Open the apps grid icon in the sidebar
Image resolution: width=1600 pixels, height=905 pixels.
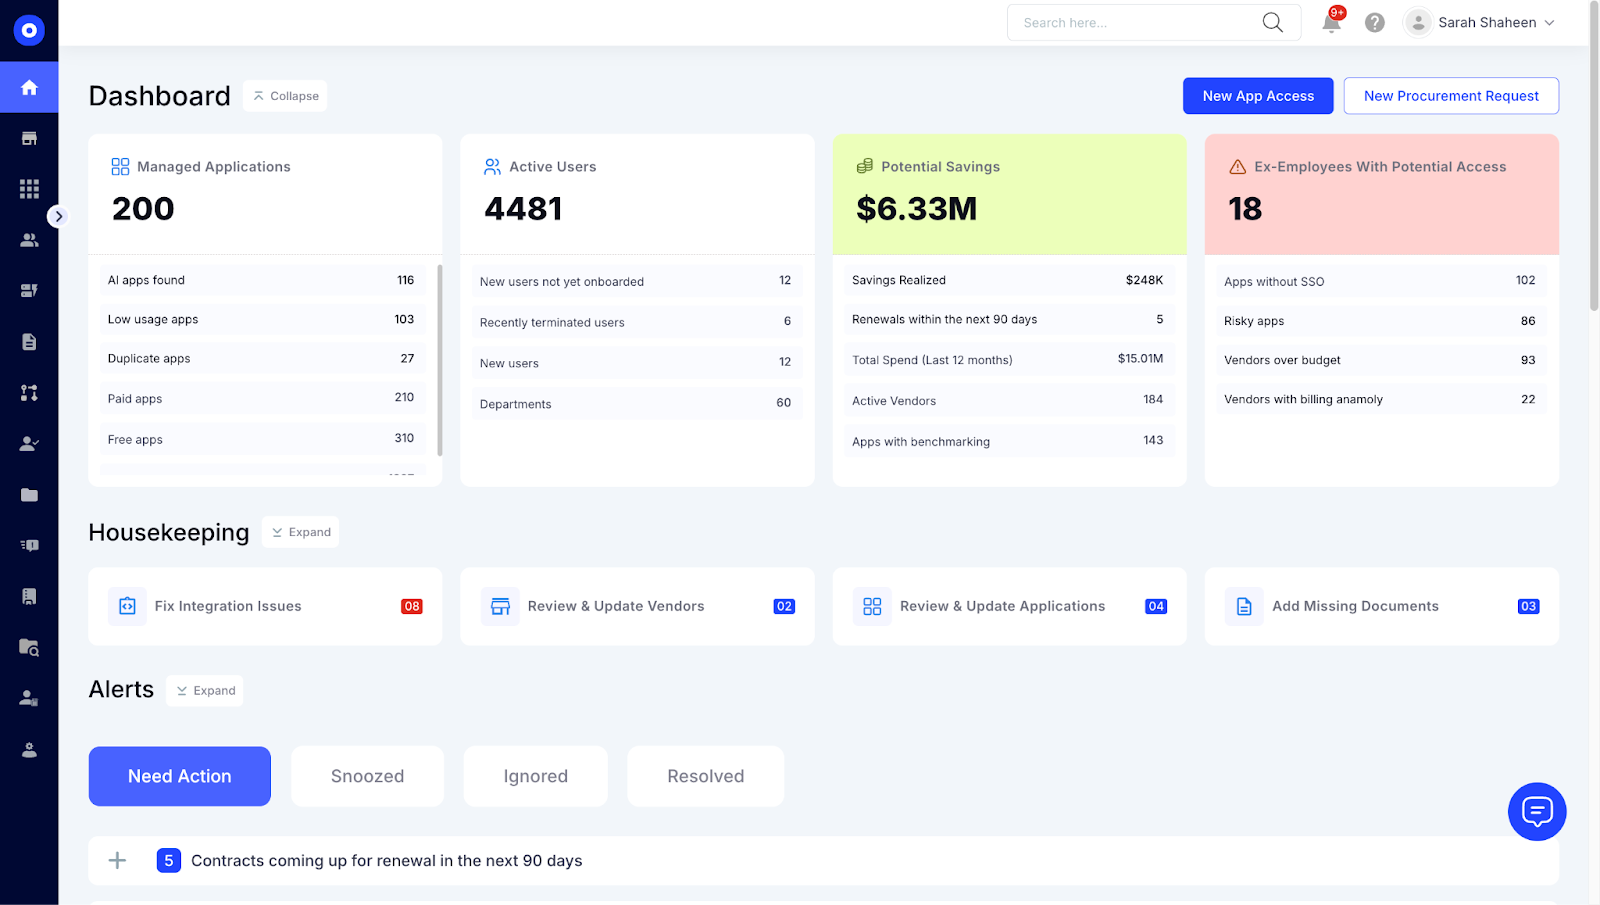tap(30, 188)
